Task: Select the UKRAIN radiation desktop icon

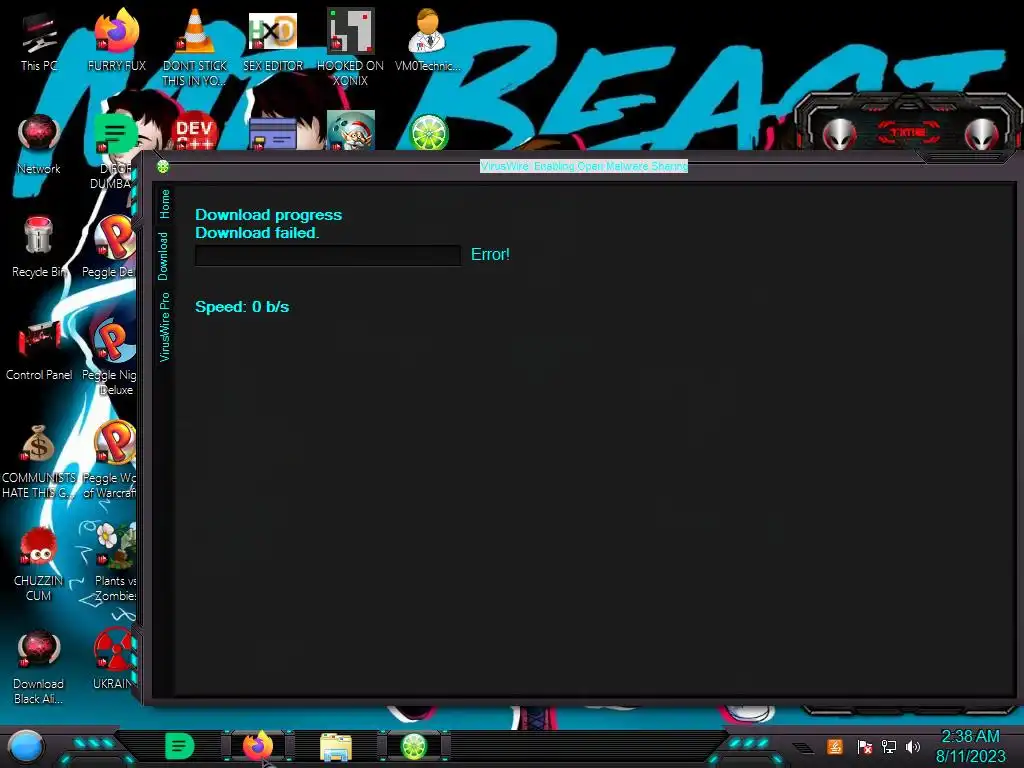Action: 114,660
